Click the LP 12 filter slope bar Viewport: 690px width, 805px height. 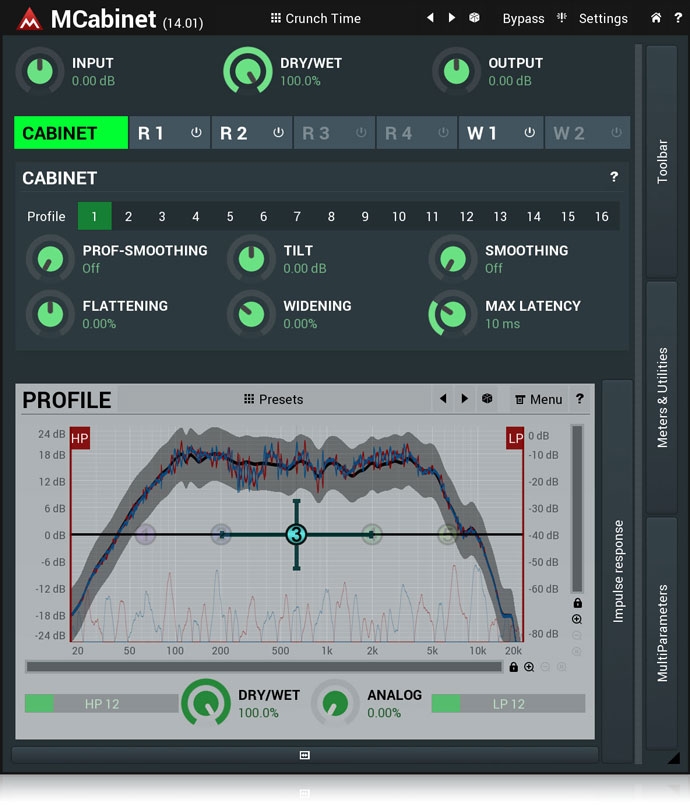508,704
